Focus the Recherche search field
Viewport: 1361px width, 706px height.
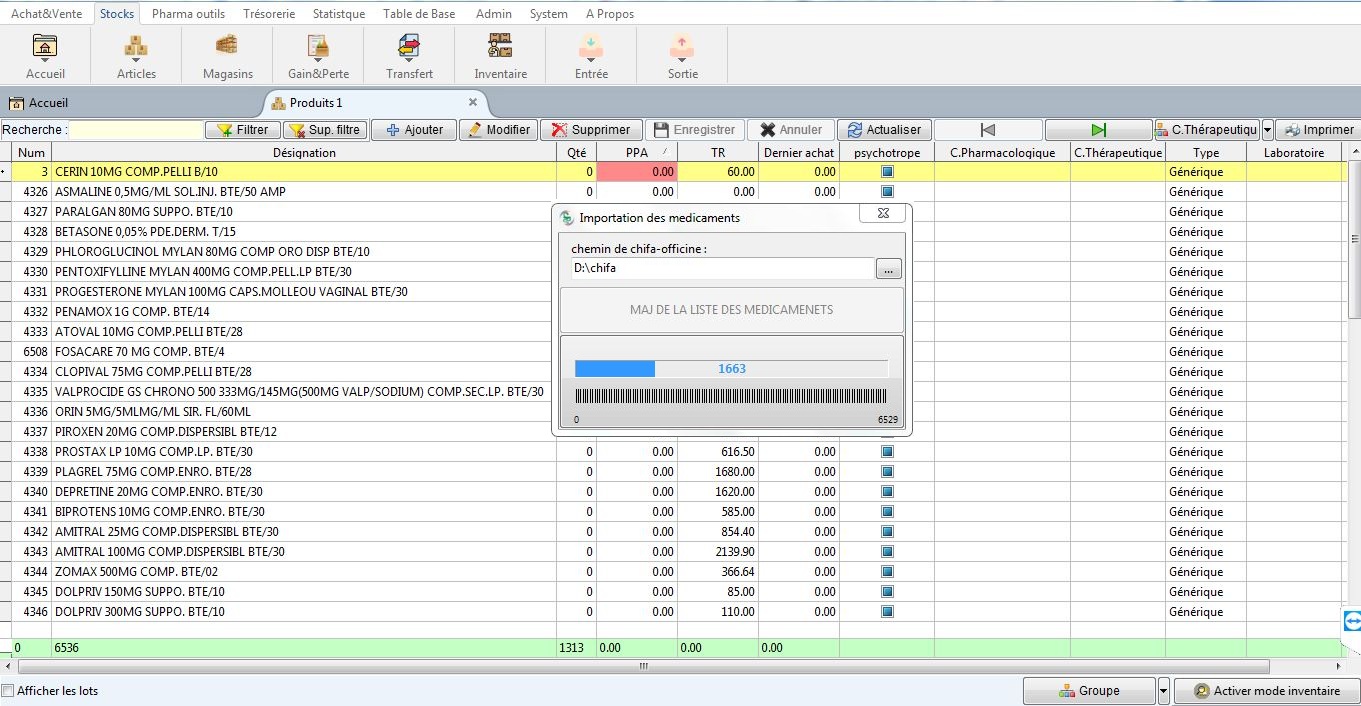click(136, 130)
